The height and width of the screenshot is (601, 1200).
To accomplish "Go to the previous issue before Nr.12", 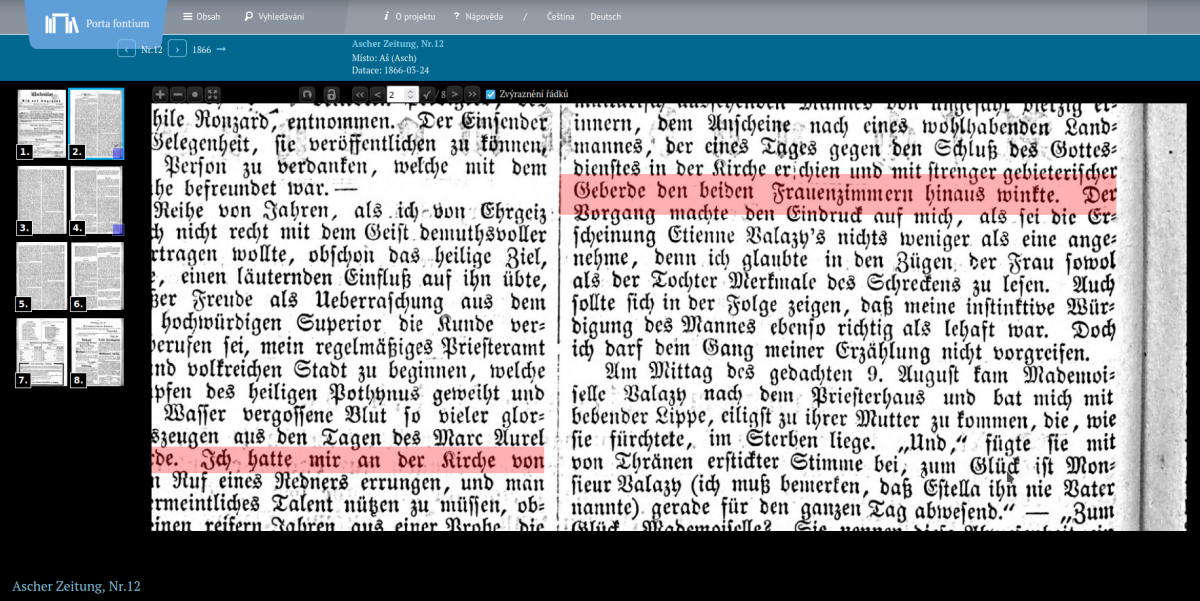I will pos(126,49).
